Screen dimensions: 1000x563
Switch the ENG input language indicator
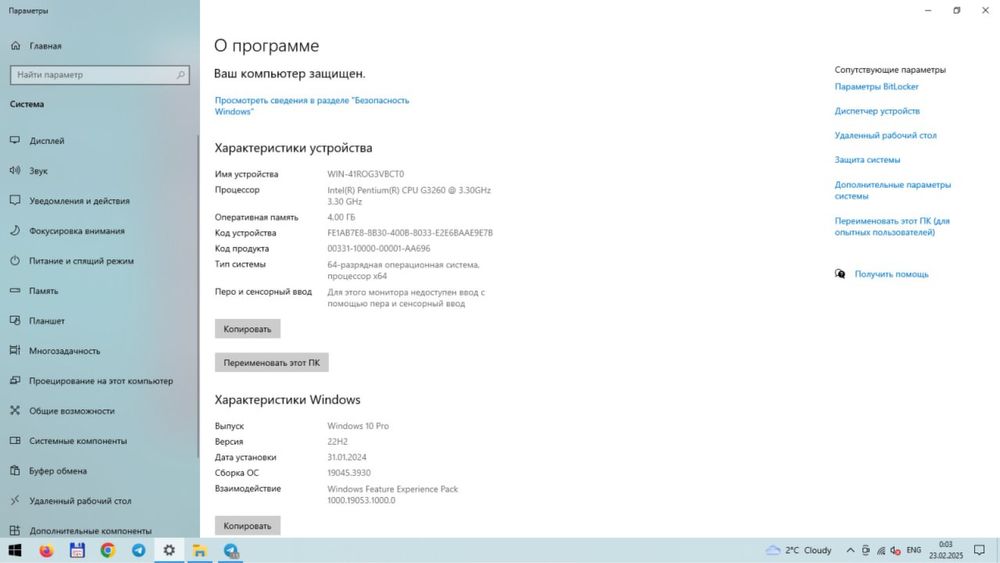[x=914, y=550]
